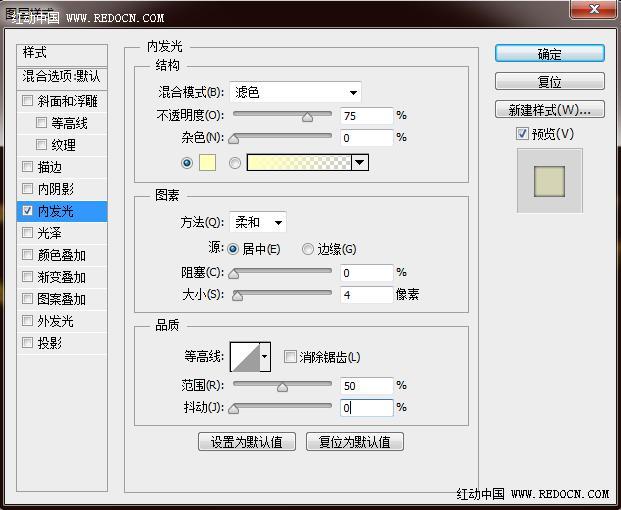Screen dimensions: 621x510
Task: Click the yellow-to-transparent gradient bar
Action: click(299, 162)
